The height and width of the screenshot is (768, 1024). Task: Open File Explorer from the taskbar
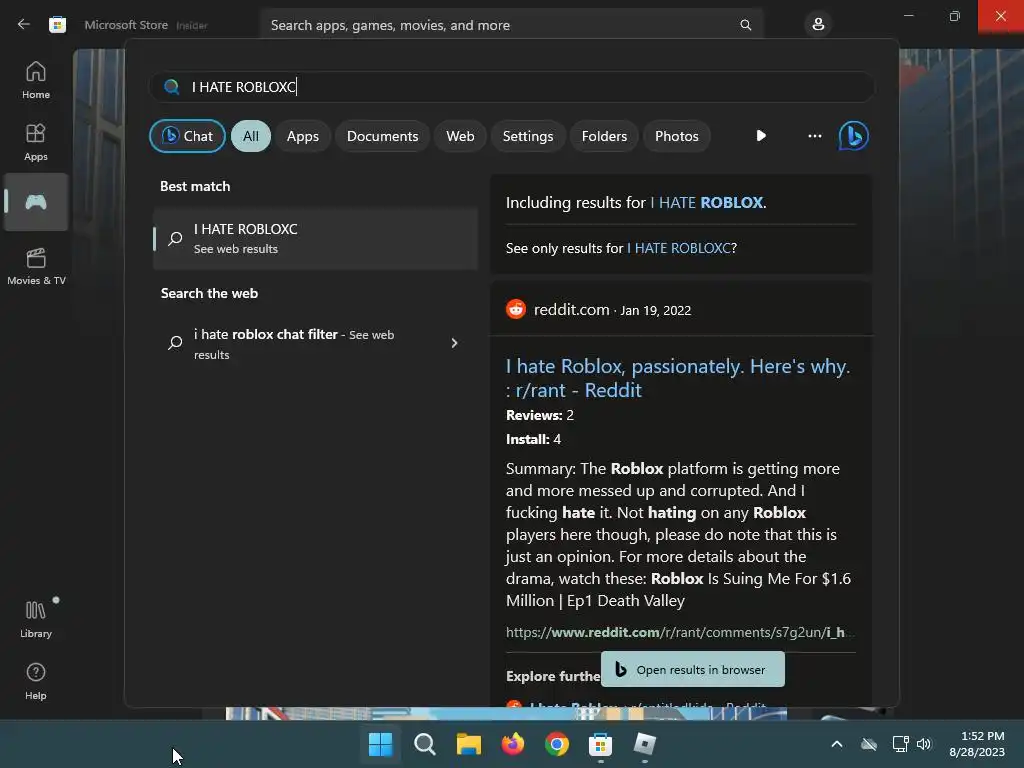click(468, 744)
